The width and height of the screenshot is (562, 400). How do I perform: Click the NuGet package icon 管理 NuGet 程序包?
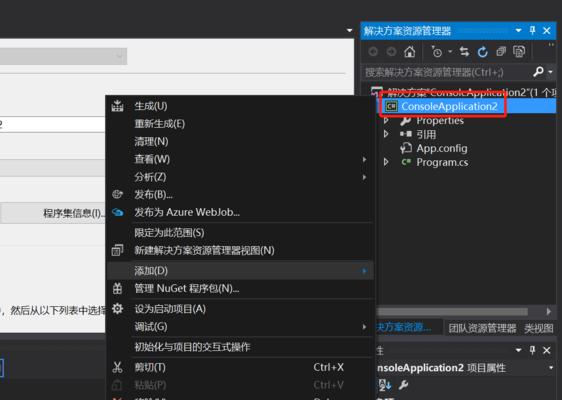point(118,288)
